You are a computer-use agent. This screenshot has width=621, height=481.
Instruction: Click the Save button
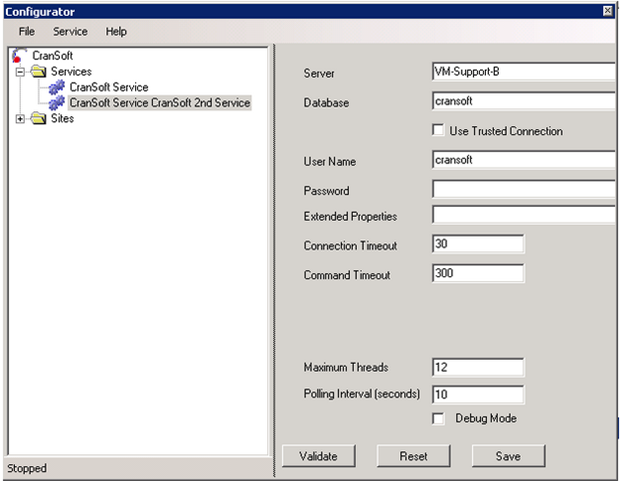pos(508,456)
